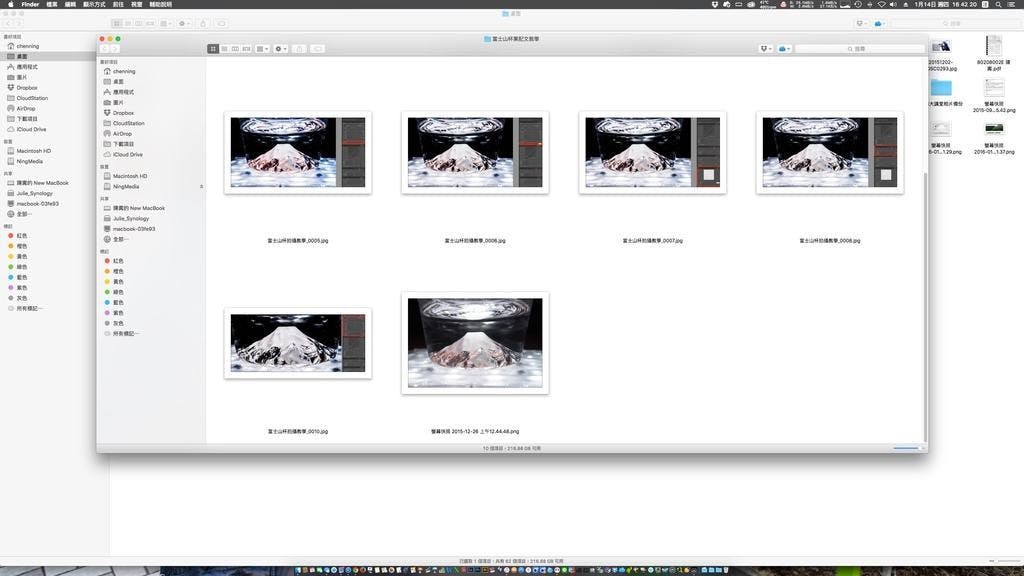Open the third menu bar item after Finder
The height and width of the screenshot is (576, 1024).
point(94,5)
